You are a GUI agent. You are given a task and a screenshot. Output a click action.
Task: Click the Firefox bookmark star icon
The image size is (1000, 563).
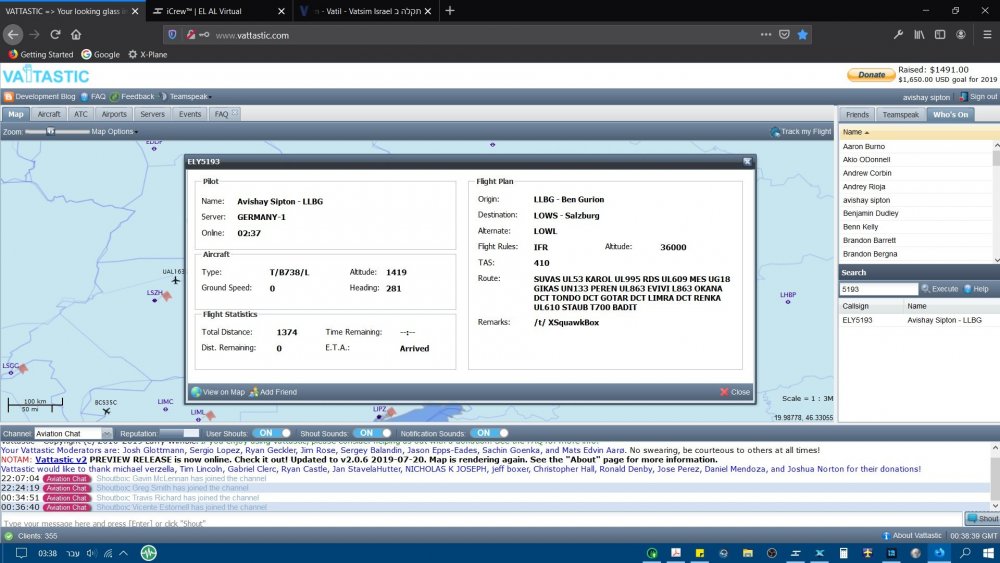point(802,34)
